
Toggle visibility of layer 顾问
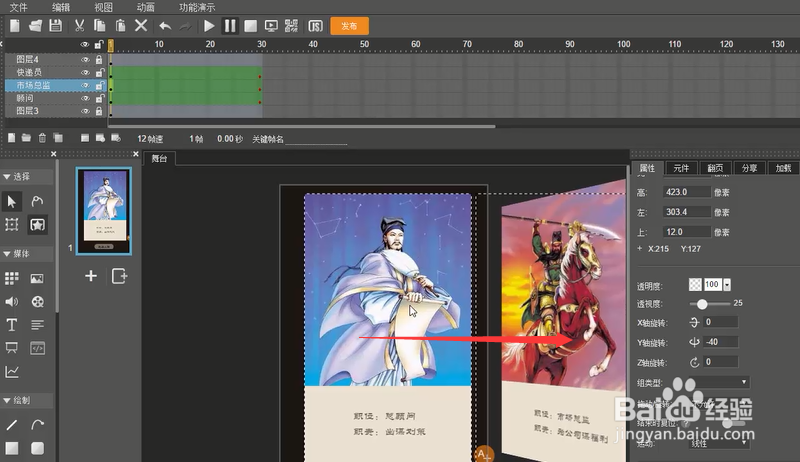85,98
